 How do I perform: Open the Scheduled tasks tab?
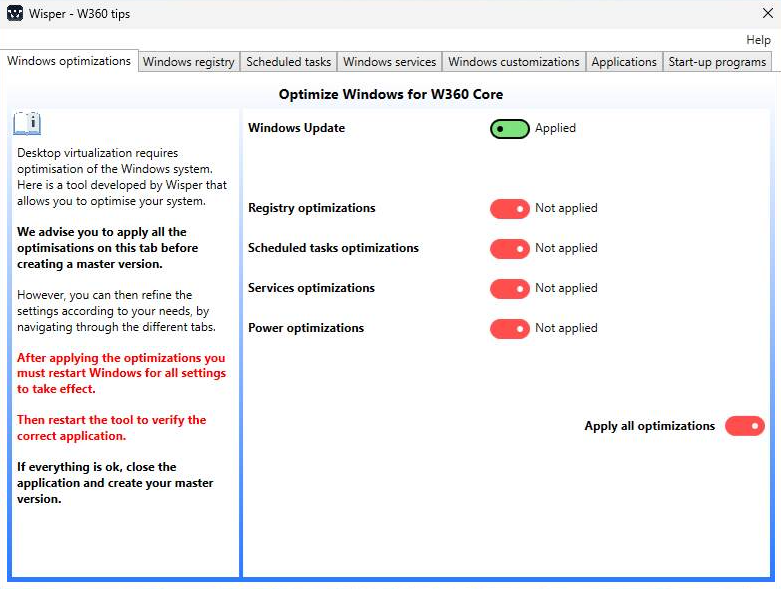[288, 62]
